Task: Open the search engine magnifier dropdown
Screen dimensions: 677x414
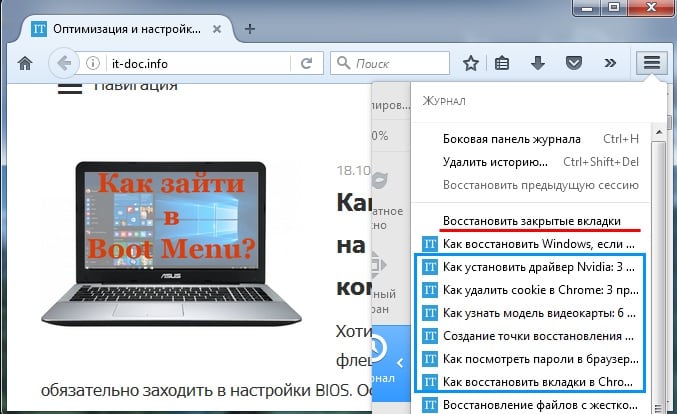Action: [345, 64]
